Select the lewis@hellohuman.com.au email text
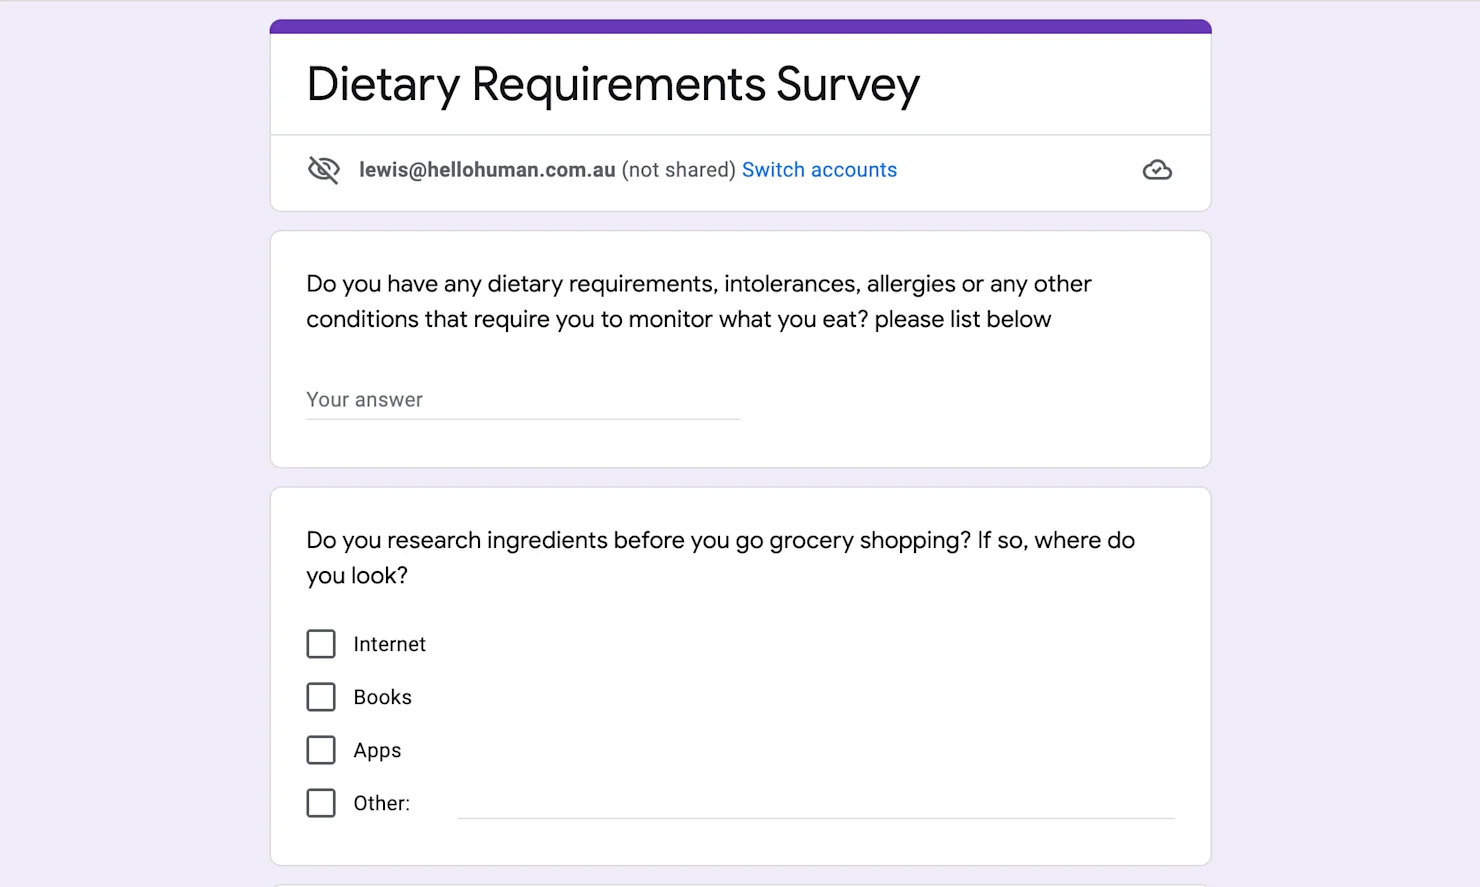Image resolution: width=1480 pixels, height=887 pixels. pos(487,170)
